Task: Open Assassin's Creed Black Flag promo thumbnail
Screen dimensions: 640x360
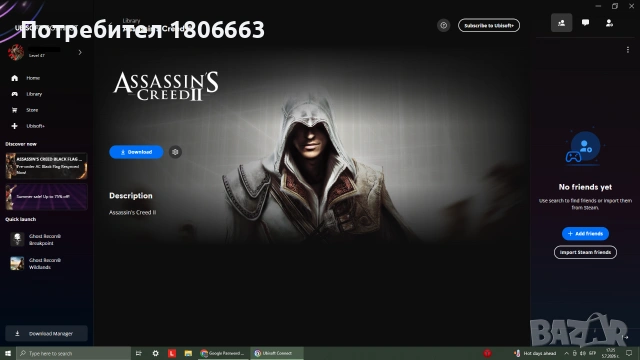Action: 47,166
